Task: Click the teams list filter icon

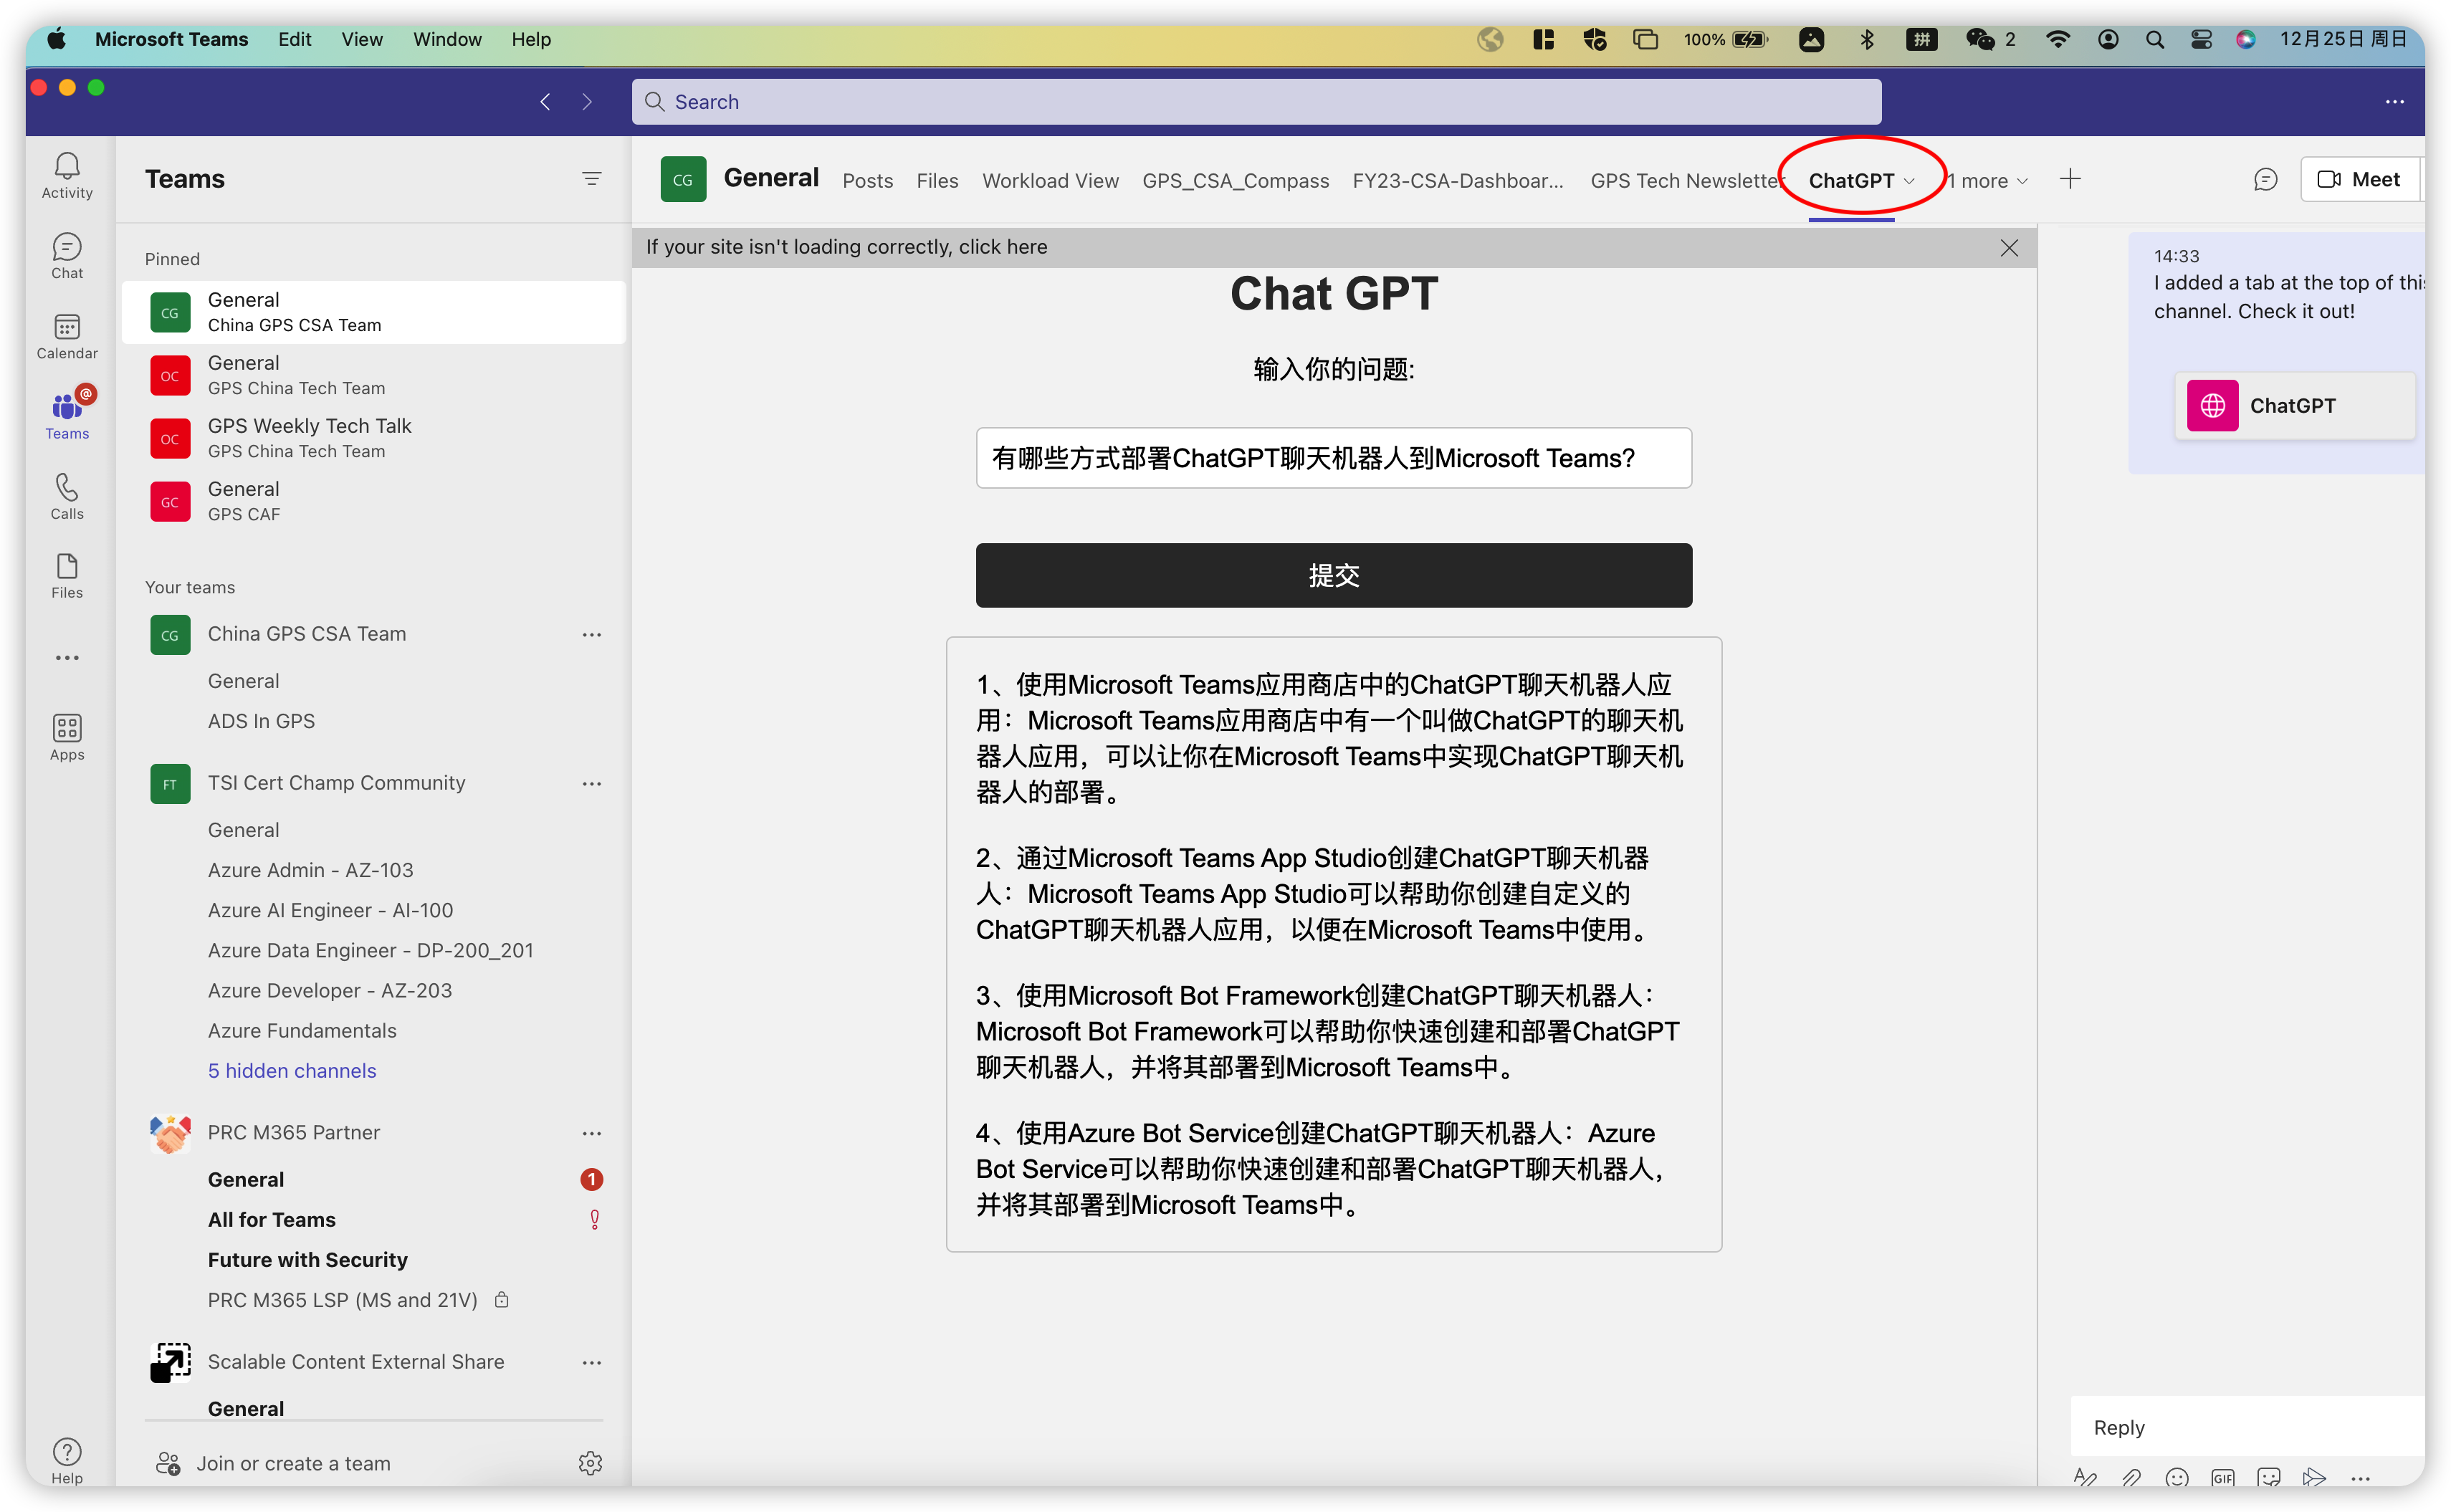Action: (591, 179)
